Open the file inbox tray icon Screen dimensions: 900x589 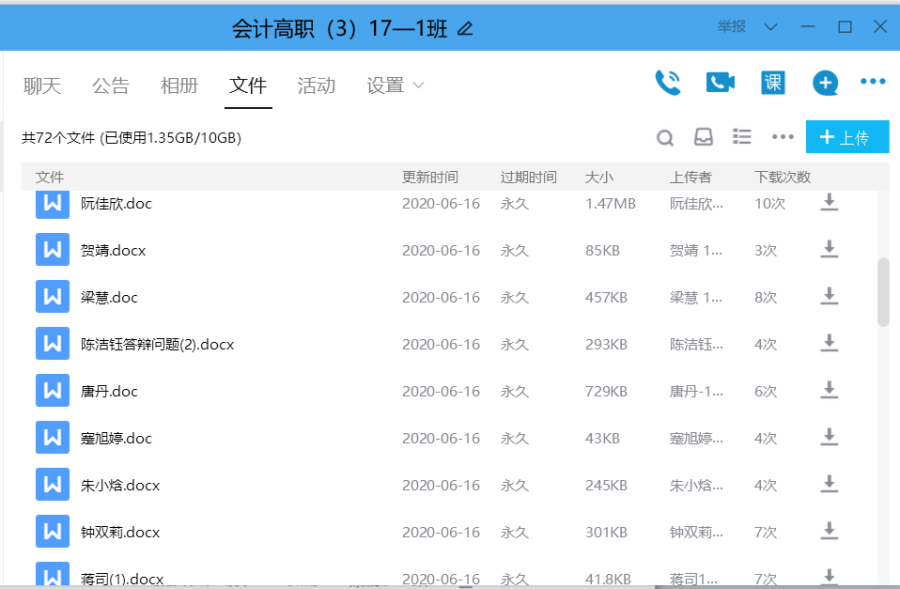tap(703, 137)
